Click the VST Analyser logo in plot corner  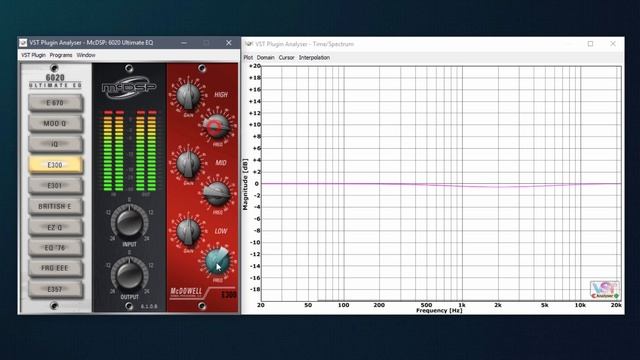605,289
